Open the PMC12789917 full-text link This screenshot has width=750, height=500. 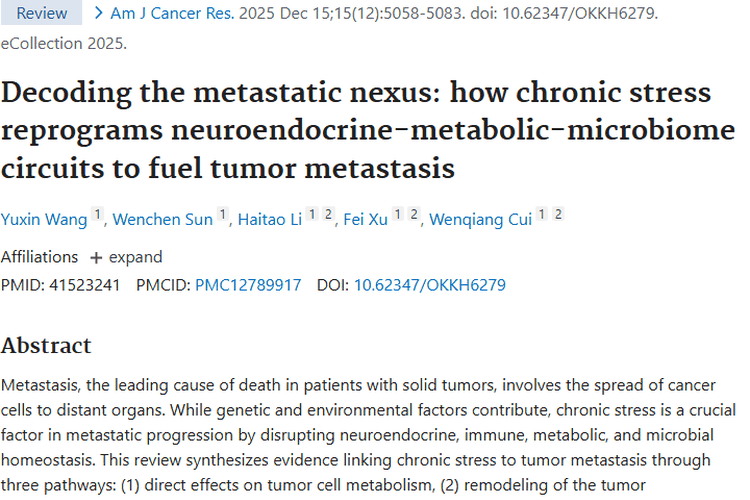pos(248,285)
